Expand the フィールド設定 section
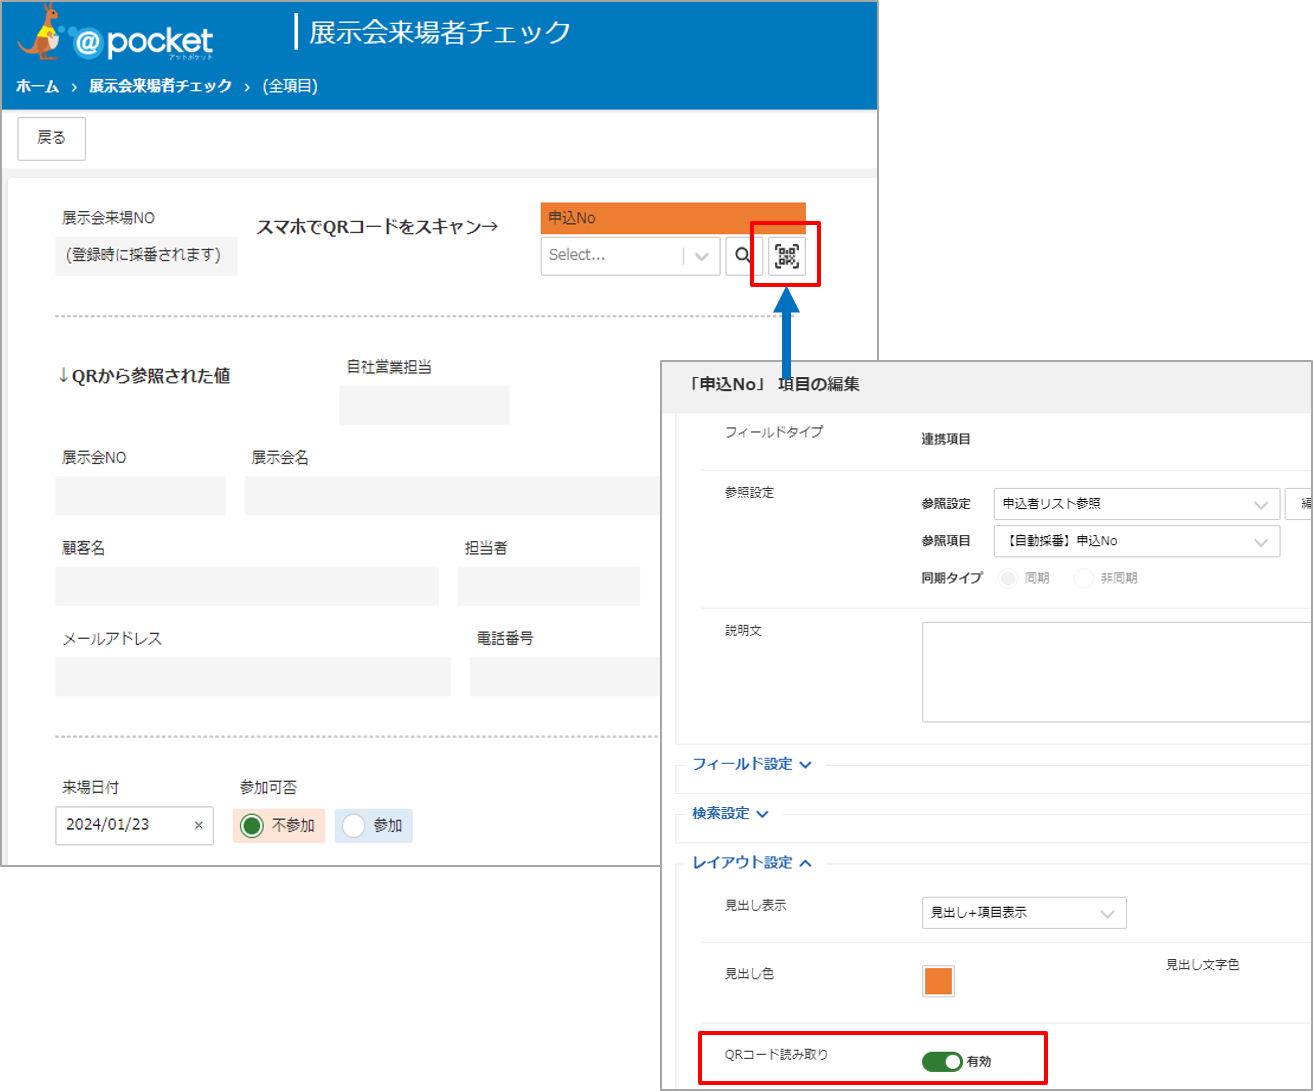The image size is (1313, 1091). click(752, 764)
